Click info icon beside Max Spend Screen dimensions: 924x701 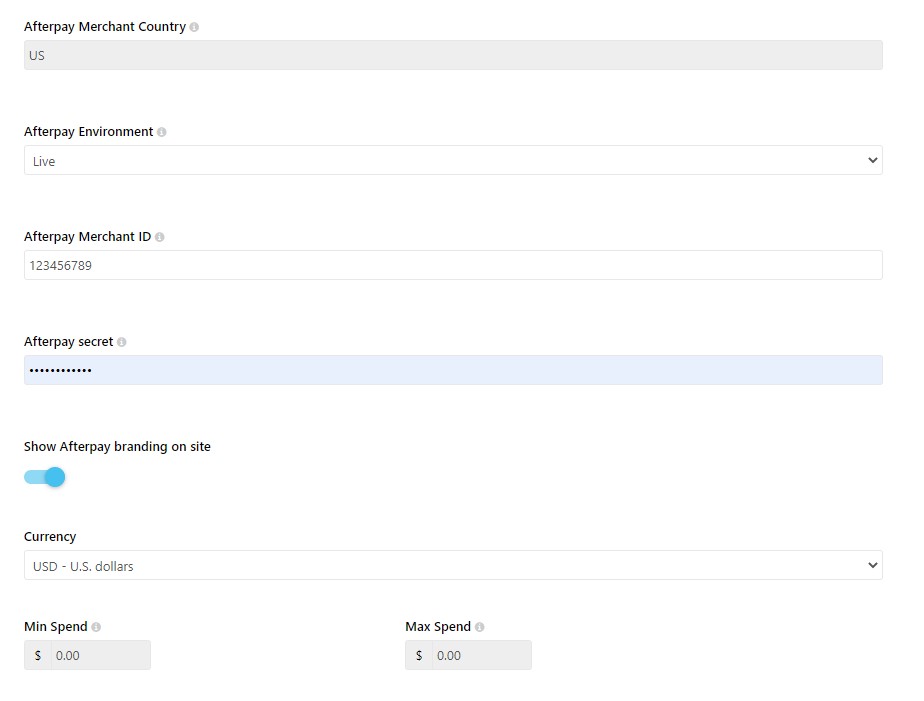pyautogui.click(x=480, y=627)
